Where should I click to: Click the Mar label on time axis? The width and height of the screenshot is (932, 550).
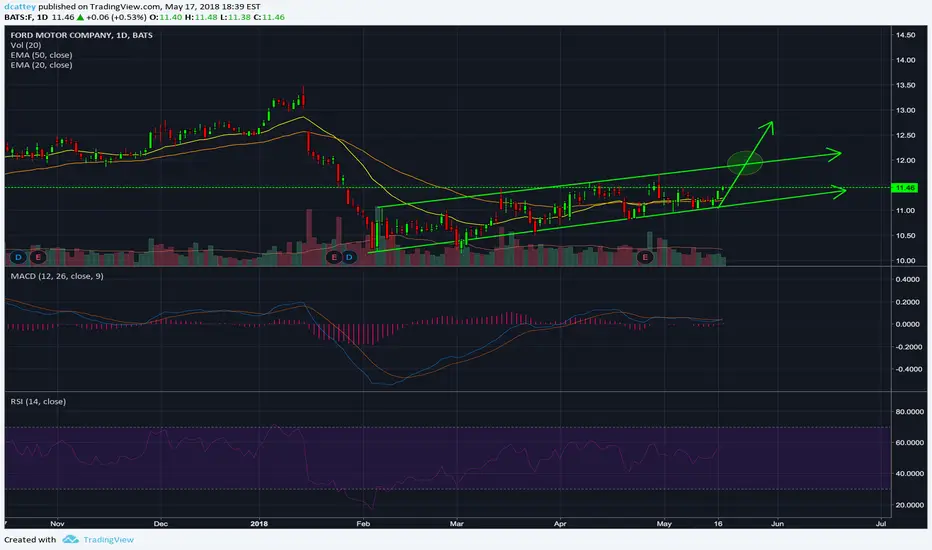[456, 524]
